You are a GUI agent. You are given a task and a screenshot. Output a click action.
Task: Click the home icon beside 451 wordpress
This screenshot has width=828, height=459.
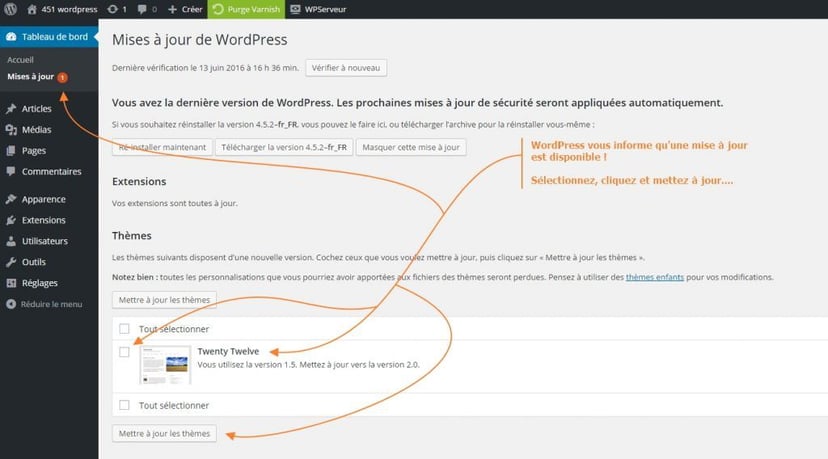34,9
